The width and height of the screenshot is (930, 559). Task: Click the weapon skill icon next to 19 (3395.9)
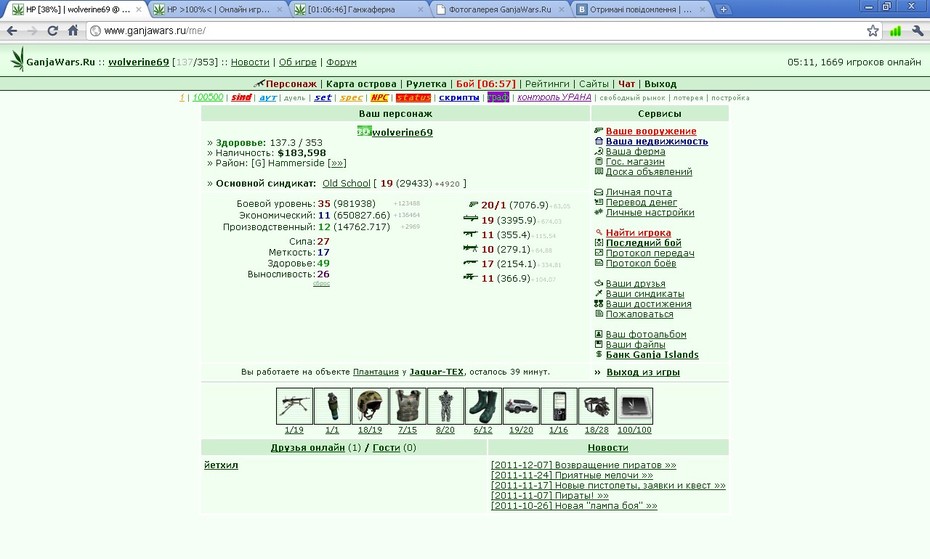[471, 219]
